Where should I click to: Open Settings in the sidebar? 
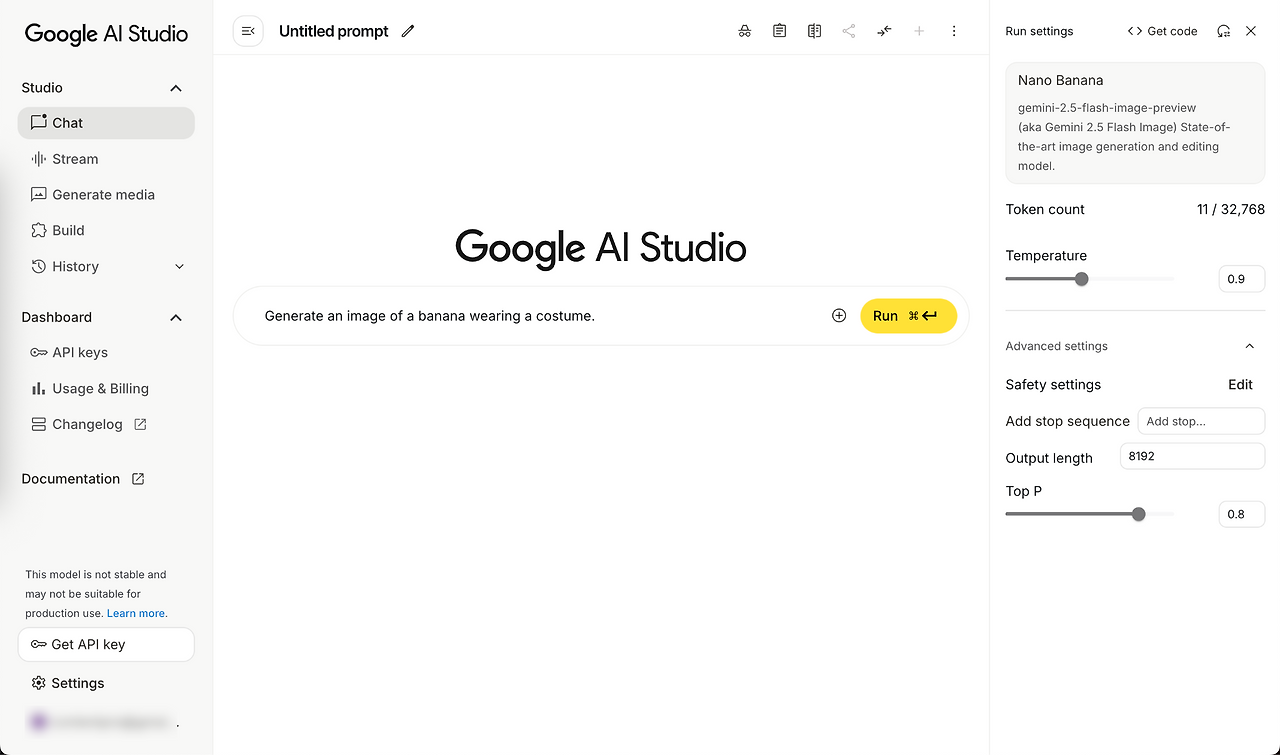(x=68, y=683)
